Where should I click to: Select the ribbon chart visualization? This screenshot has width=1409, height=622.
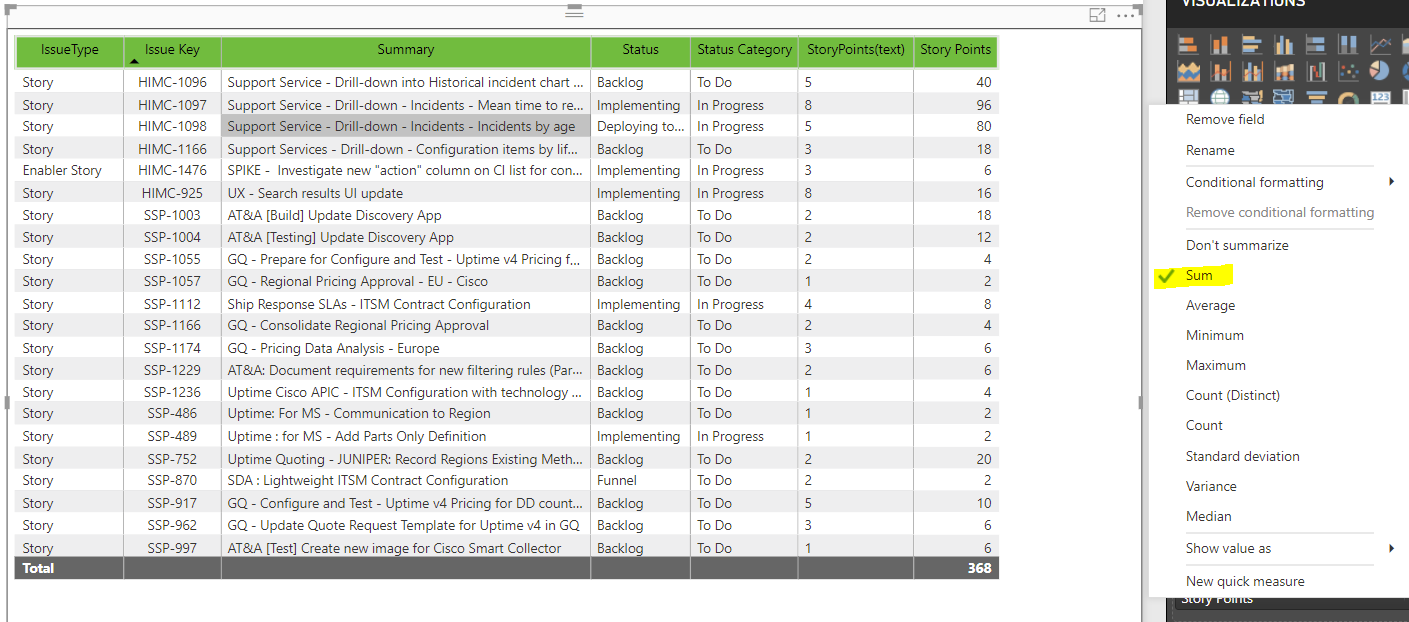[1284, 71]
